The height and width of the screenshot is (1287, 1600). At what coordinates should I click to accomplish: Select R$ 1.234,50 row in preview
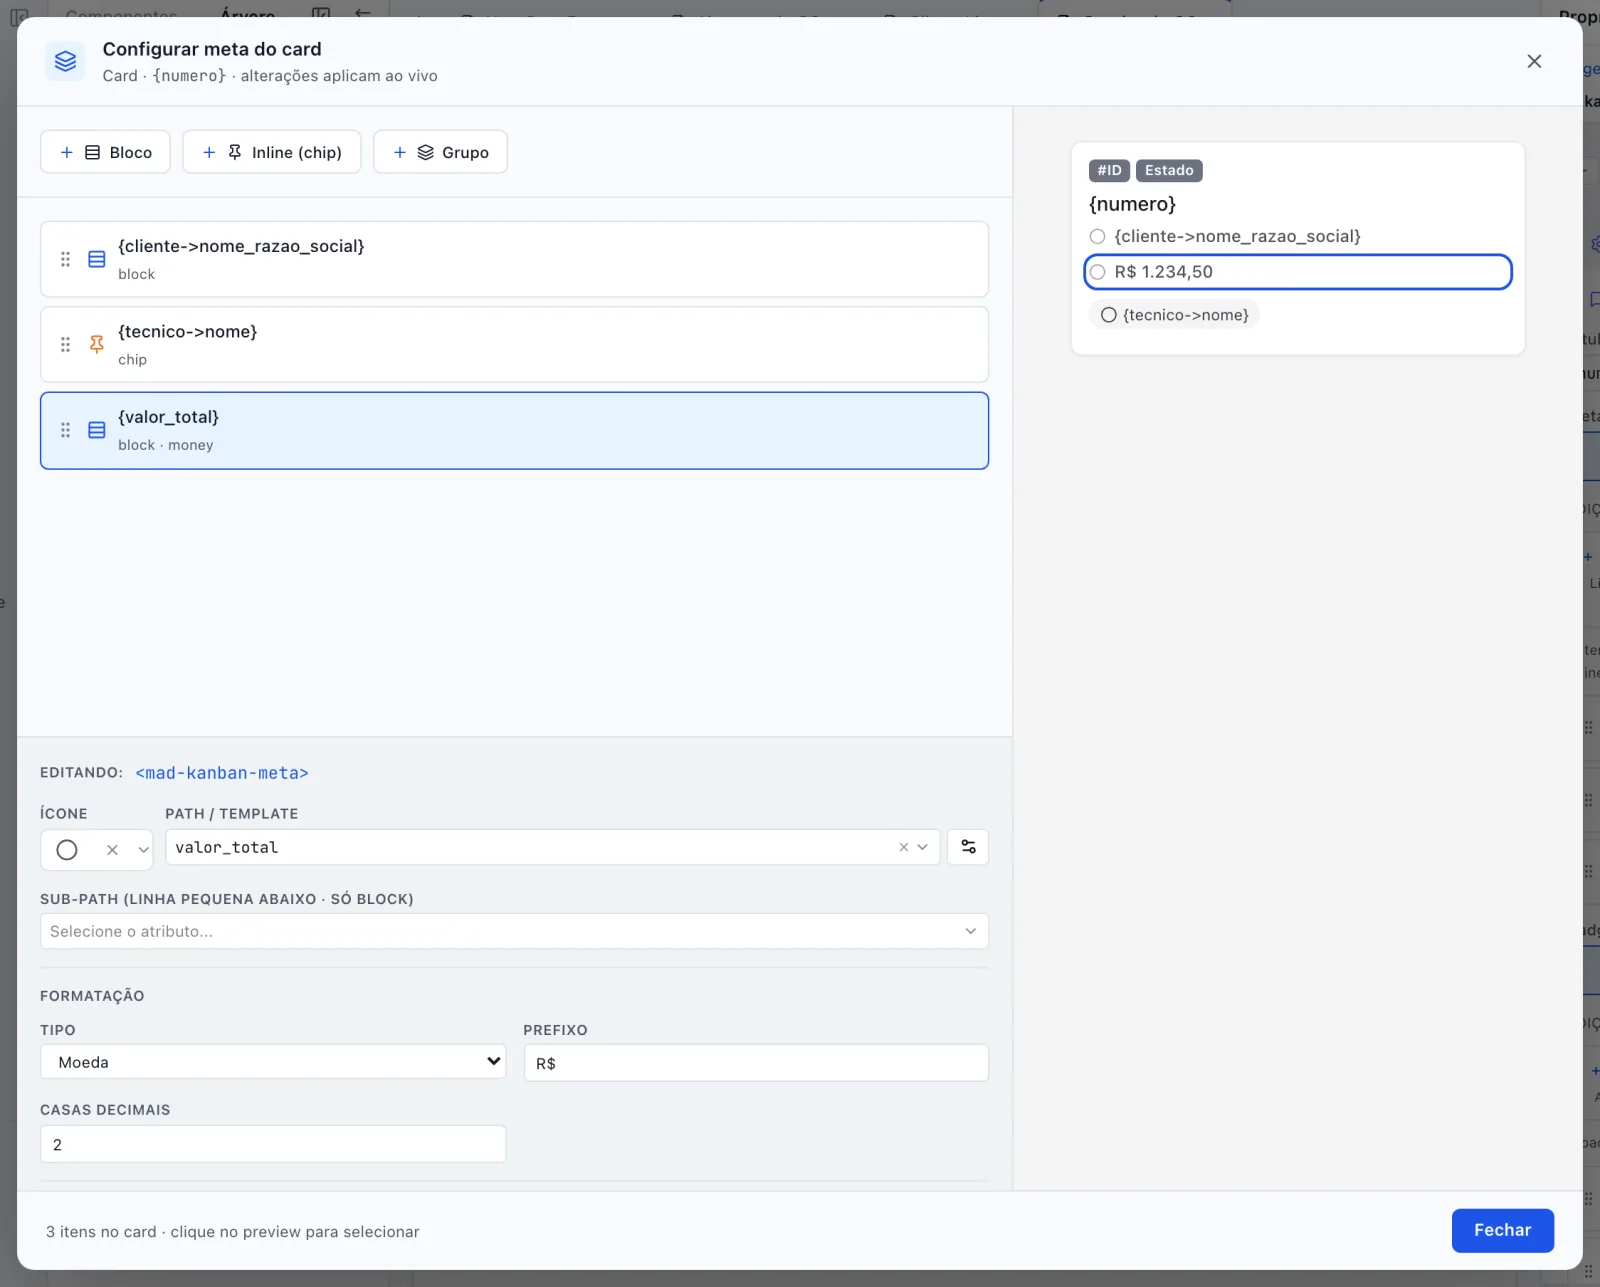pyautogui.click(x=1298, y=272)
